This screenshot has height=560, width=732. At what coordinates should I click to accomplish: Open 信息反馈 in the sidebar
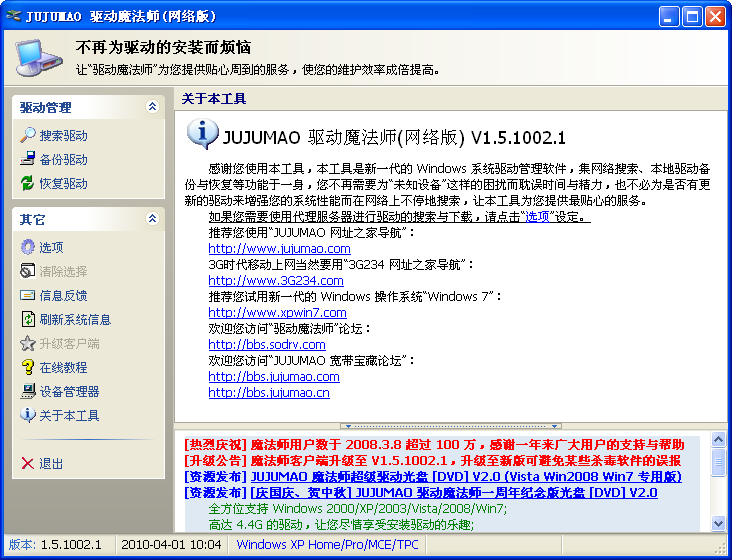tap(63, 295)
